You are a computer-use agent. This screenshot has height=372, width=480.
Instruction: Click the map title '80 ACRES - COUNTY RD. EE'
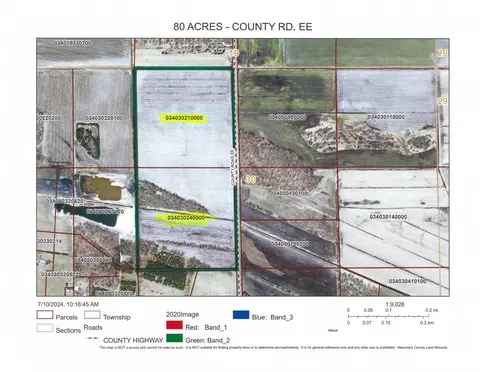tap(243, 27)
